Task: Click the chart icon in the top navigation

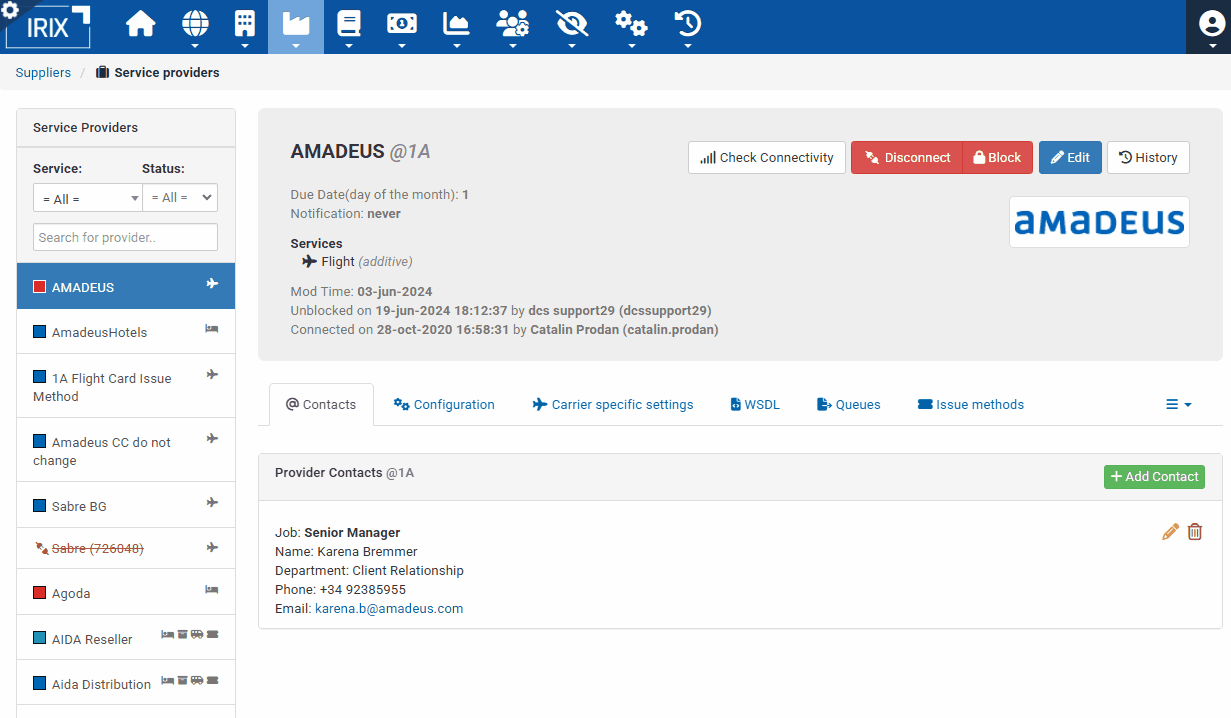Action: click(x=455, y=22)
